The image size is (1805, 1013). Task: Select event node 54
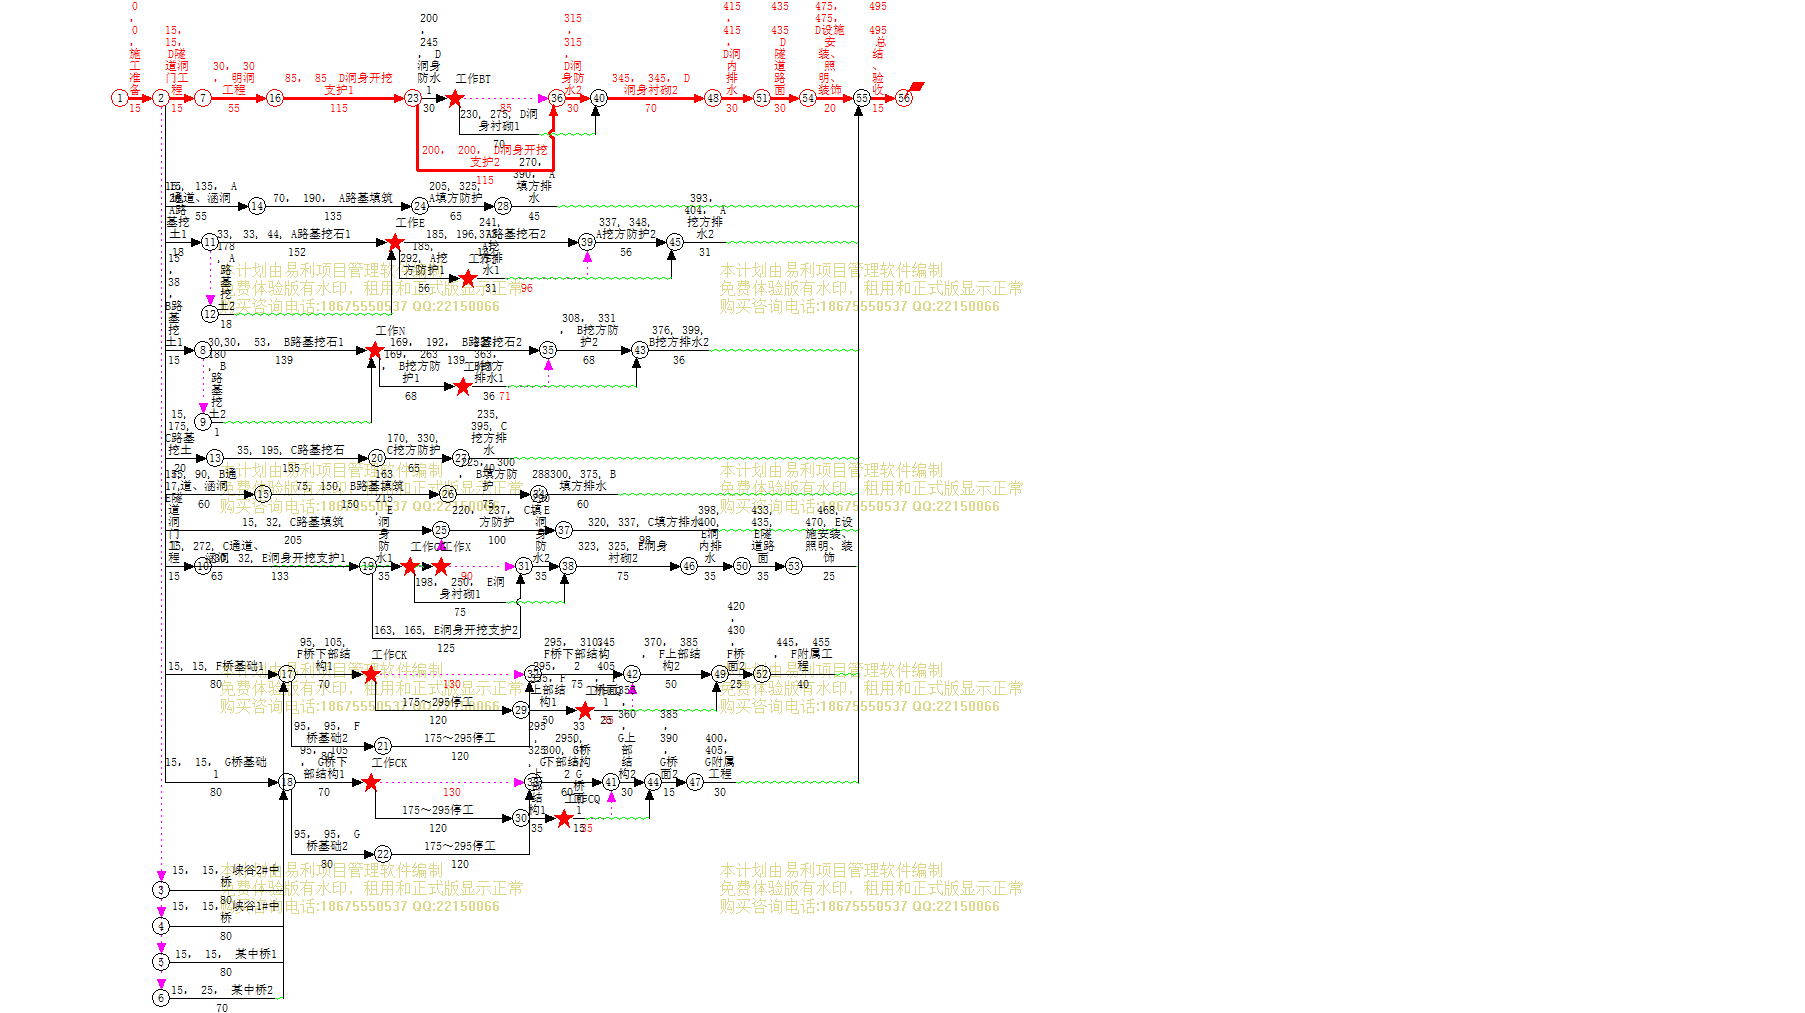tap(808, 98)
